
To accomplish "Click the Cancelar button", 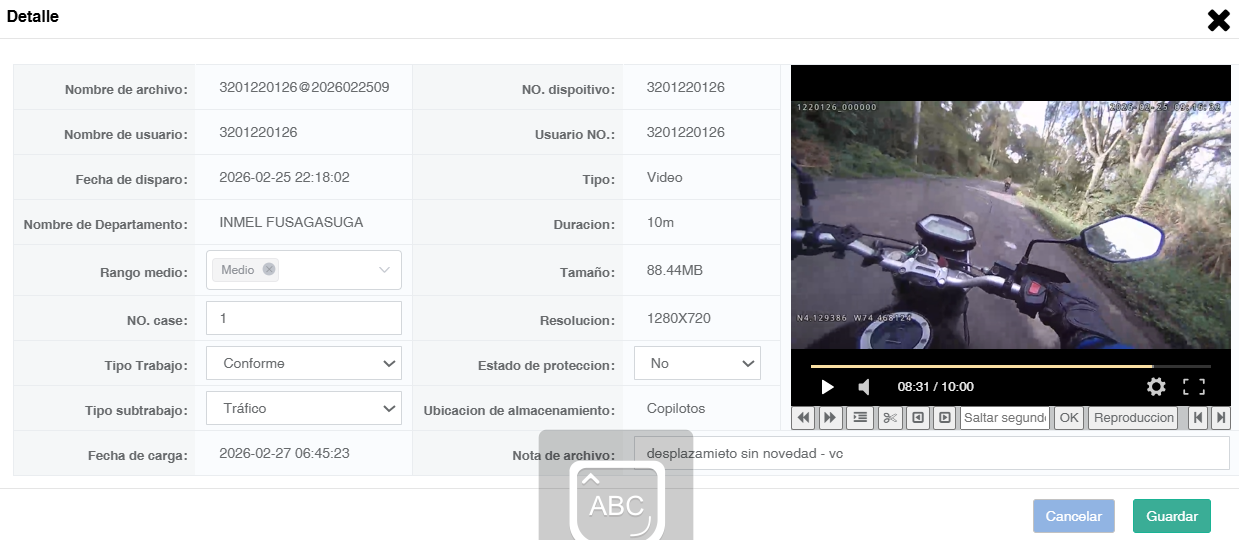I will [1074, 516].
